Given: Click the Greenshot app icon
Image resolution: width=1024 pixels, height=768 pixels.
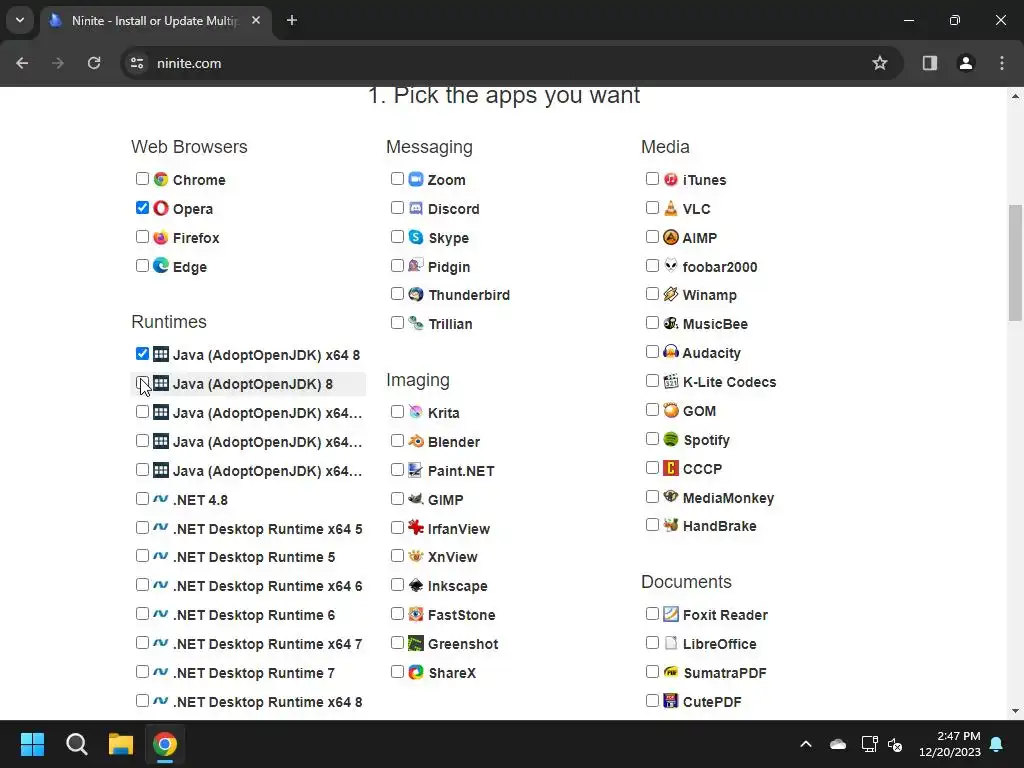Looking at the screenshot, I should click(x=416, y=643).
